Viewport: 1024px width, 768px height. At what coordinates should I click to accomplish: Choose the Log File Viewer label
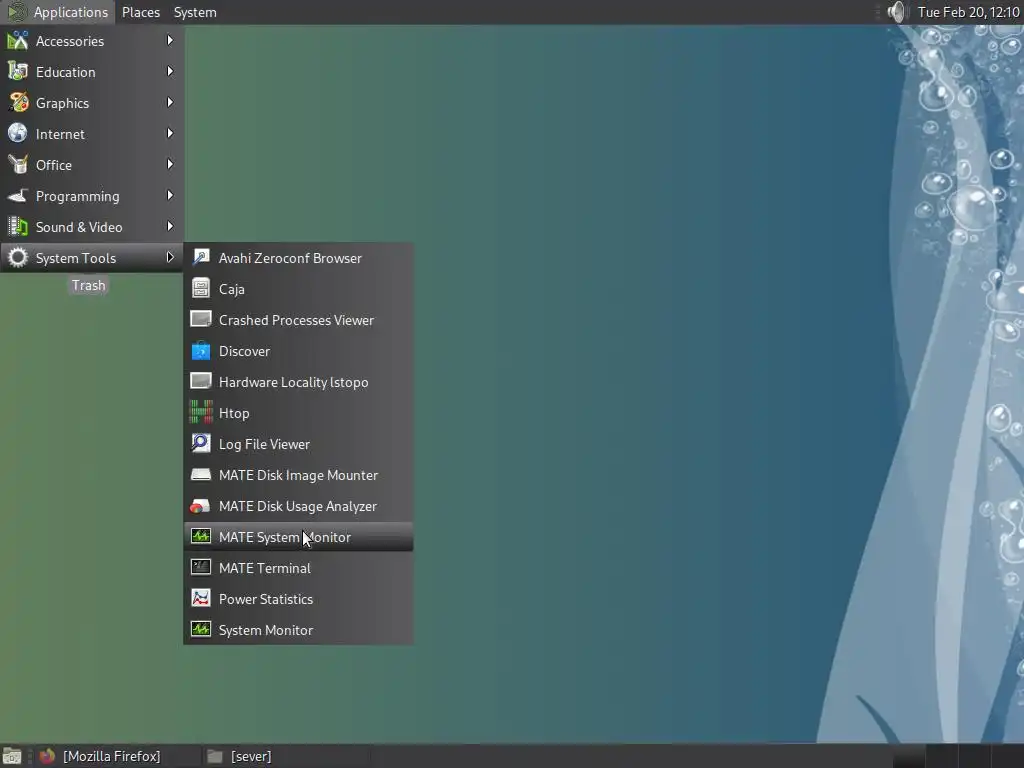[264, 444]
